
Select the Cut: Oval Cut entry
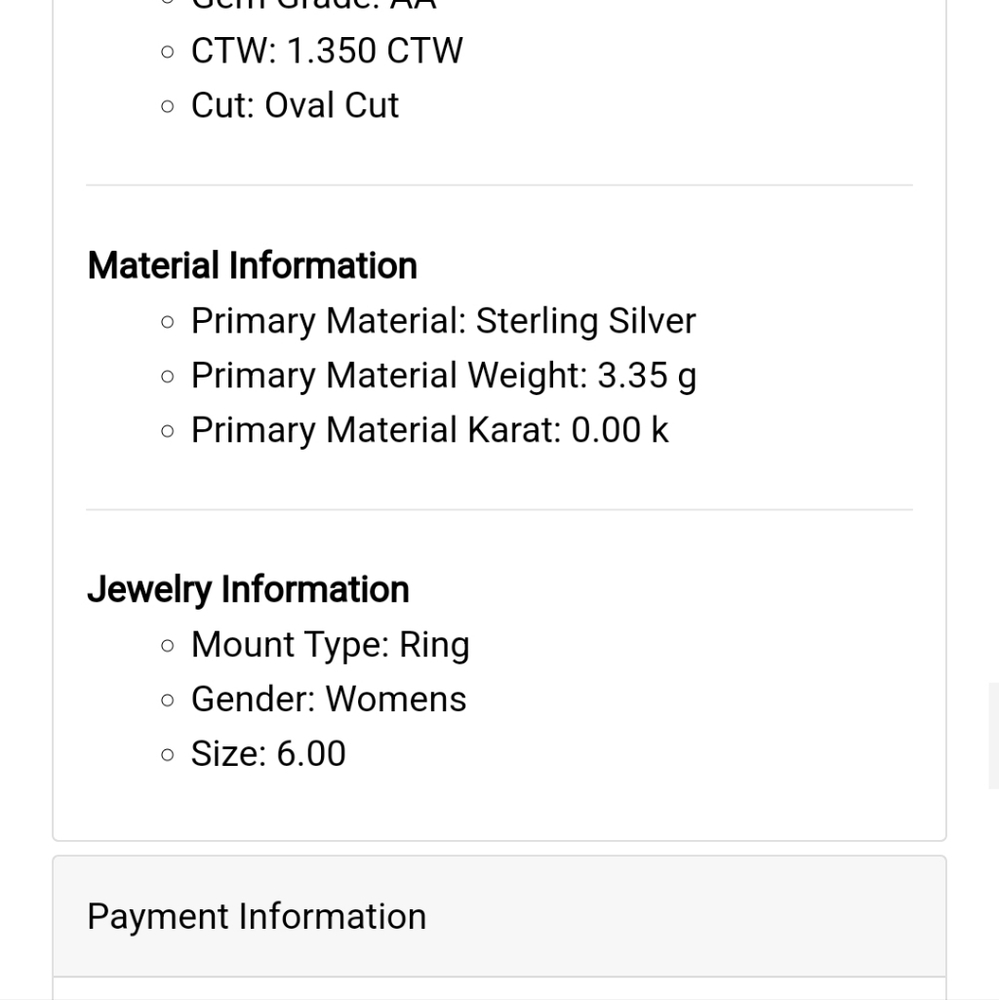295,105
